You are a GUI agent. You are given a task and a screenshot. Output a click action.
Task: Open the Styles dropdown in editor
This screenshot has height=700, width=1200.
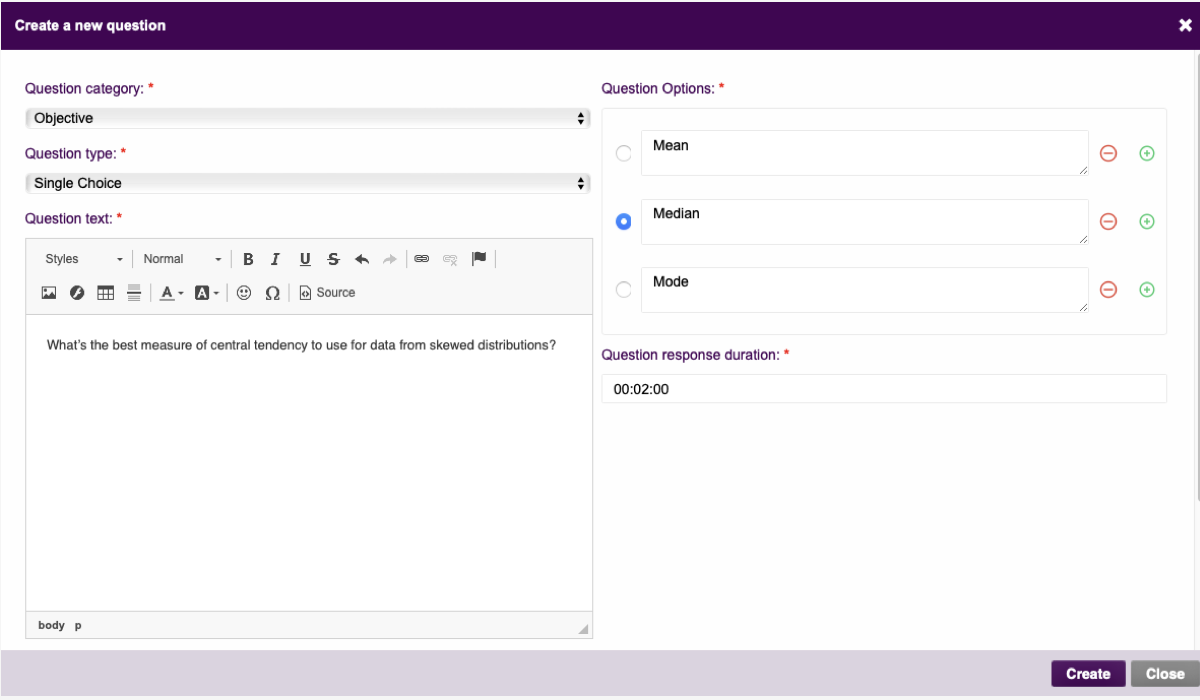[x=83, y=259]
